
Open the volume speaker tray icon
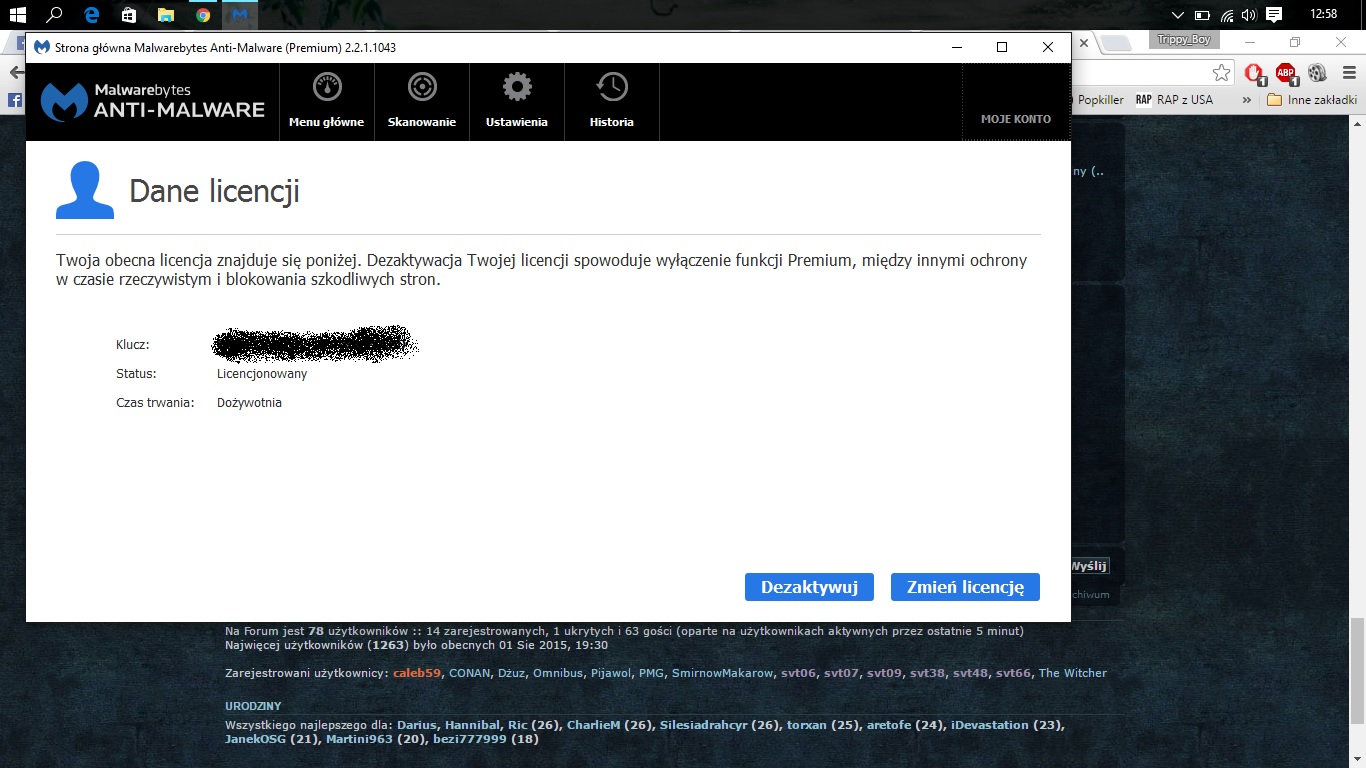click(1250, 15)
